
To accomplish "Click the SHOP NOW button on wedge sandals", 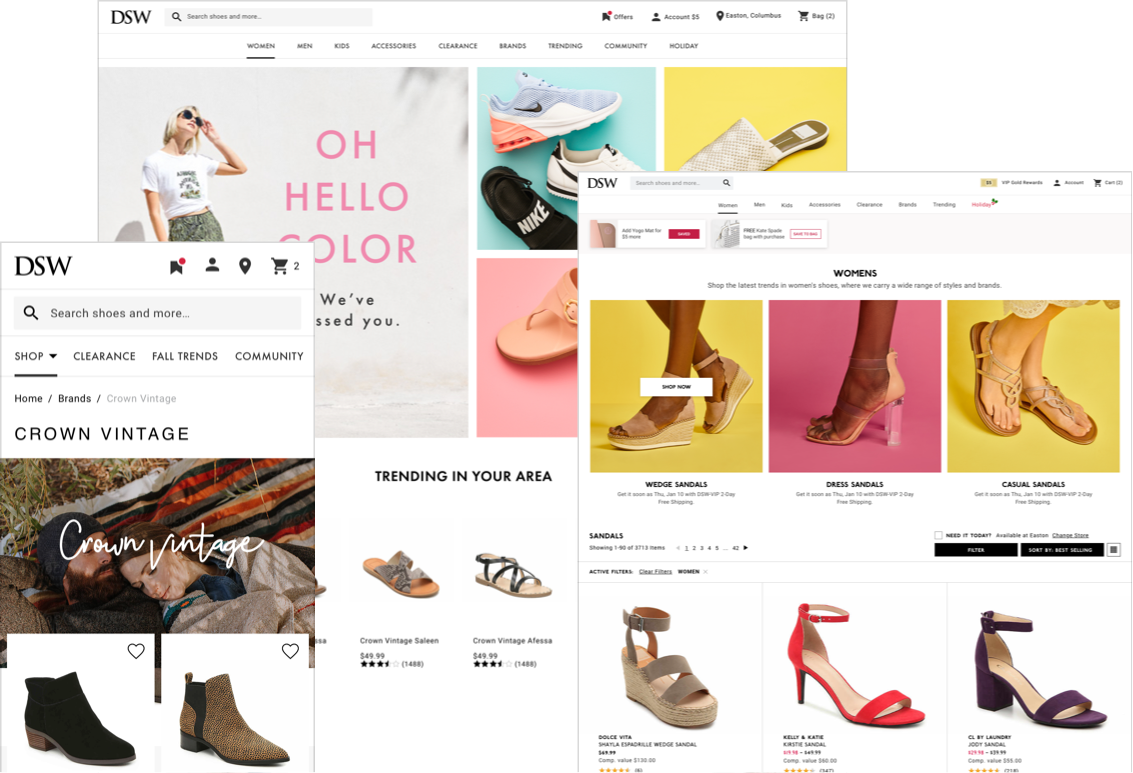I will click(x=676, y=386).
